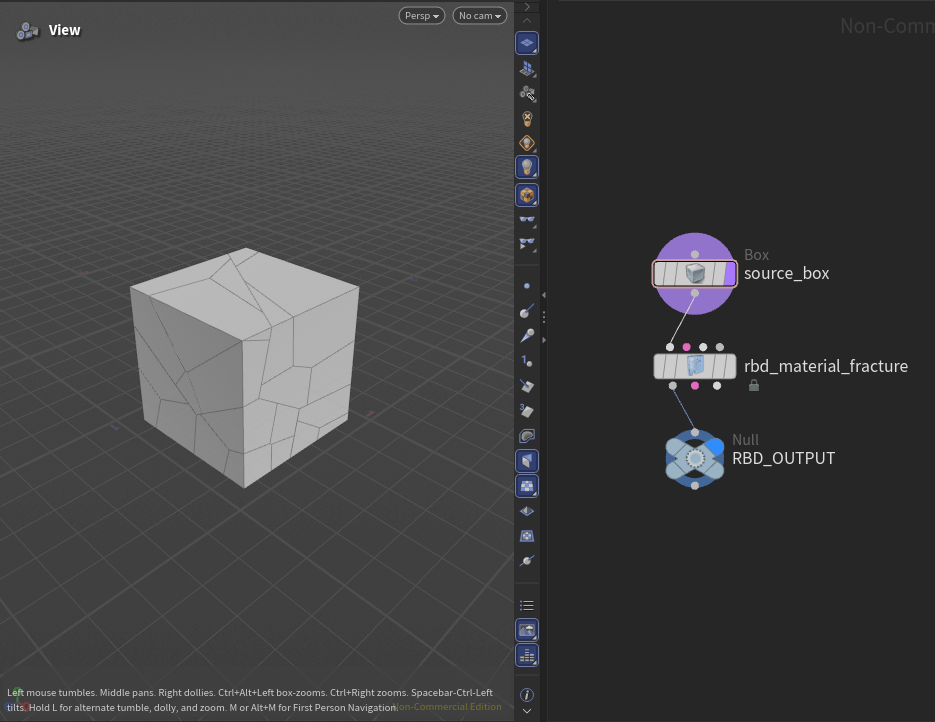Click the fractured cube in the viewport
The image size is (935, 722).
244,367
